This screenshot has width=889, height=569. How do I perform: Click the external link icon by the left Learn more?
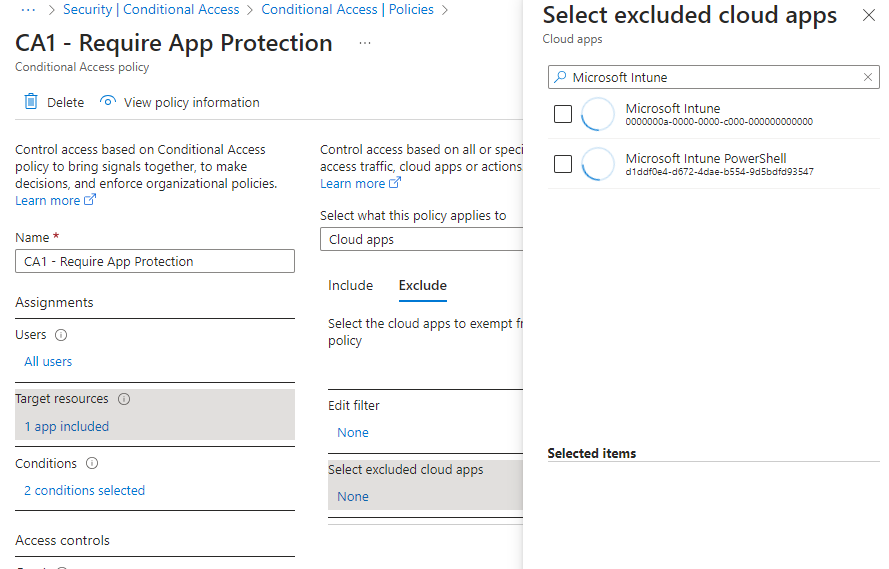click(x=90, y=200)
